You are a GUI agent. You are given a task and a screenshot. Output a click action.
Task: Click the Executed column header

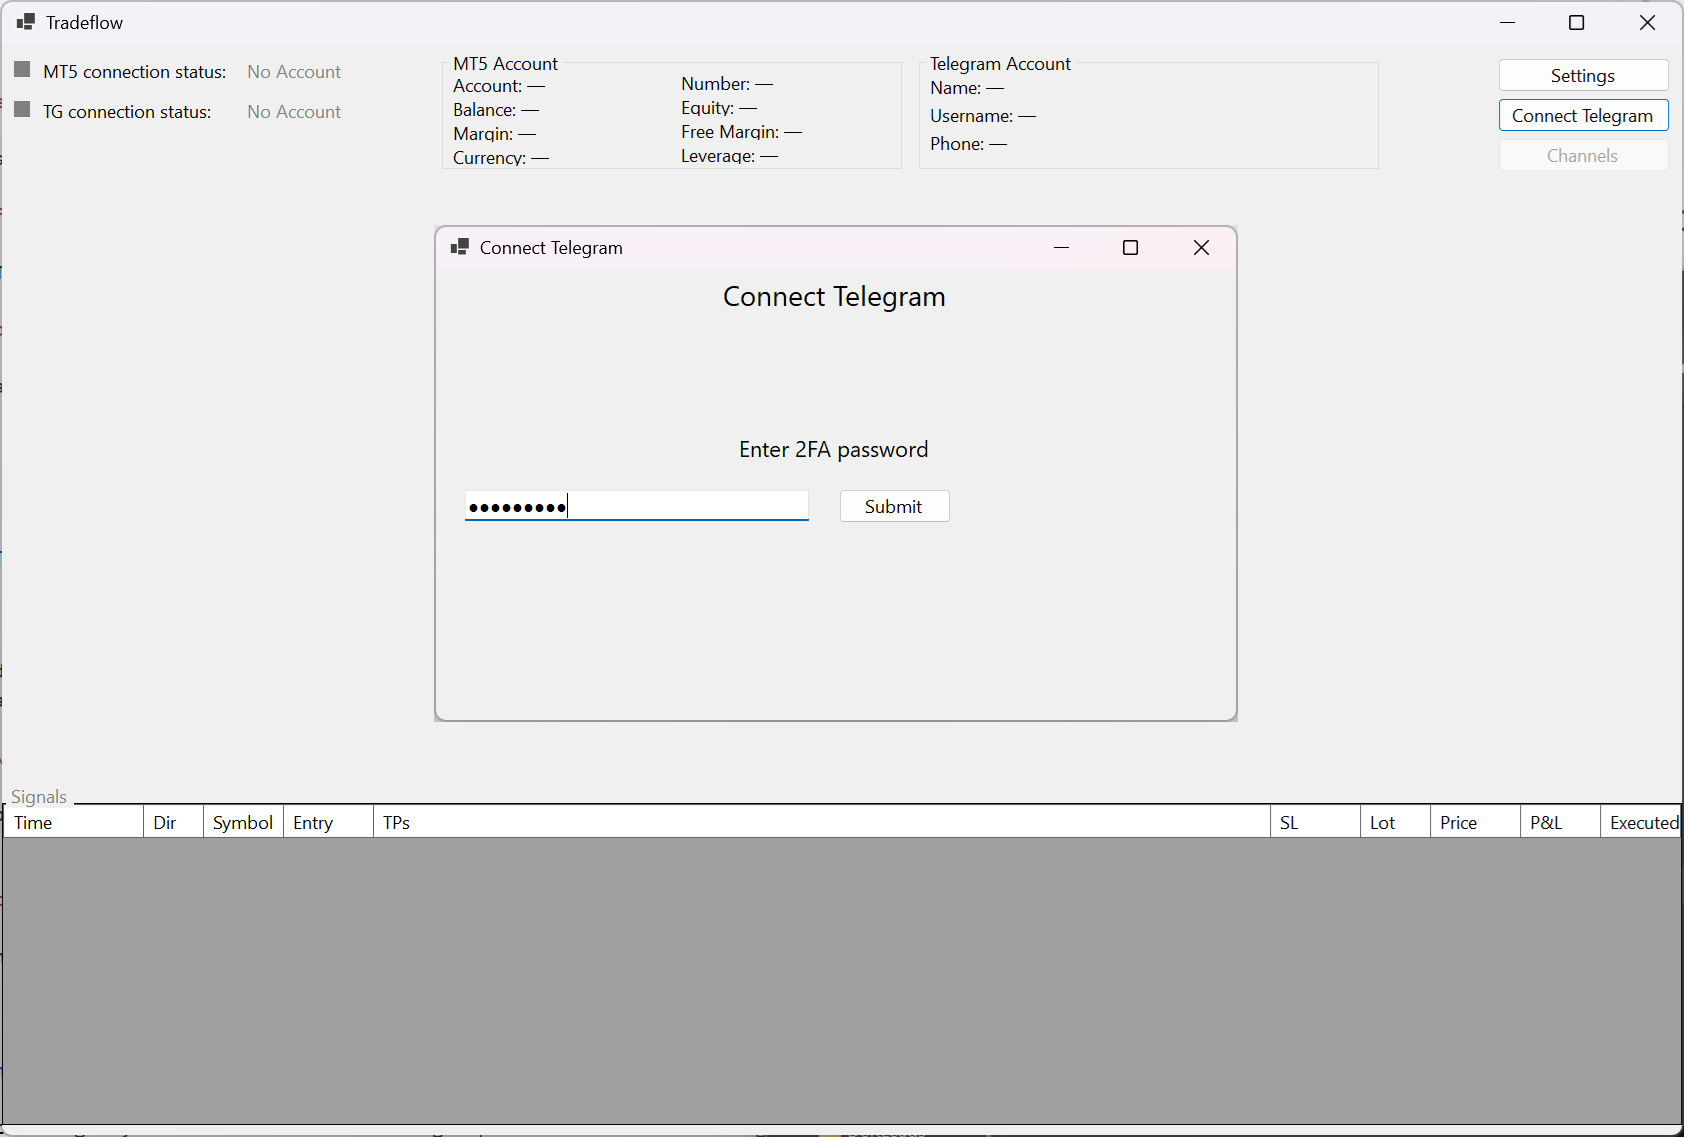(x=1641, y=822)
